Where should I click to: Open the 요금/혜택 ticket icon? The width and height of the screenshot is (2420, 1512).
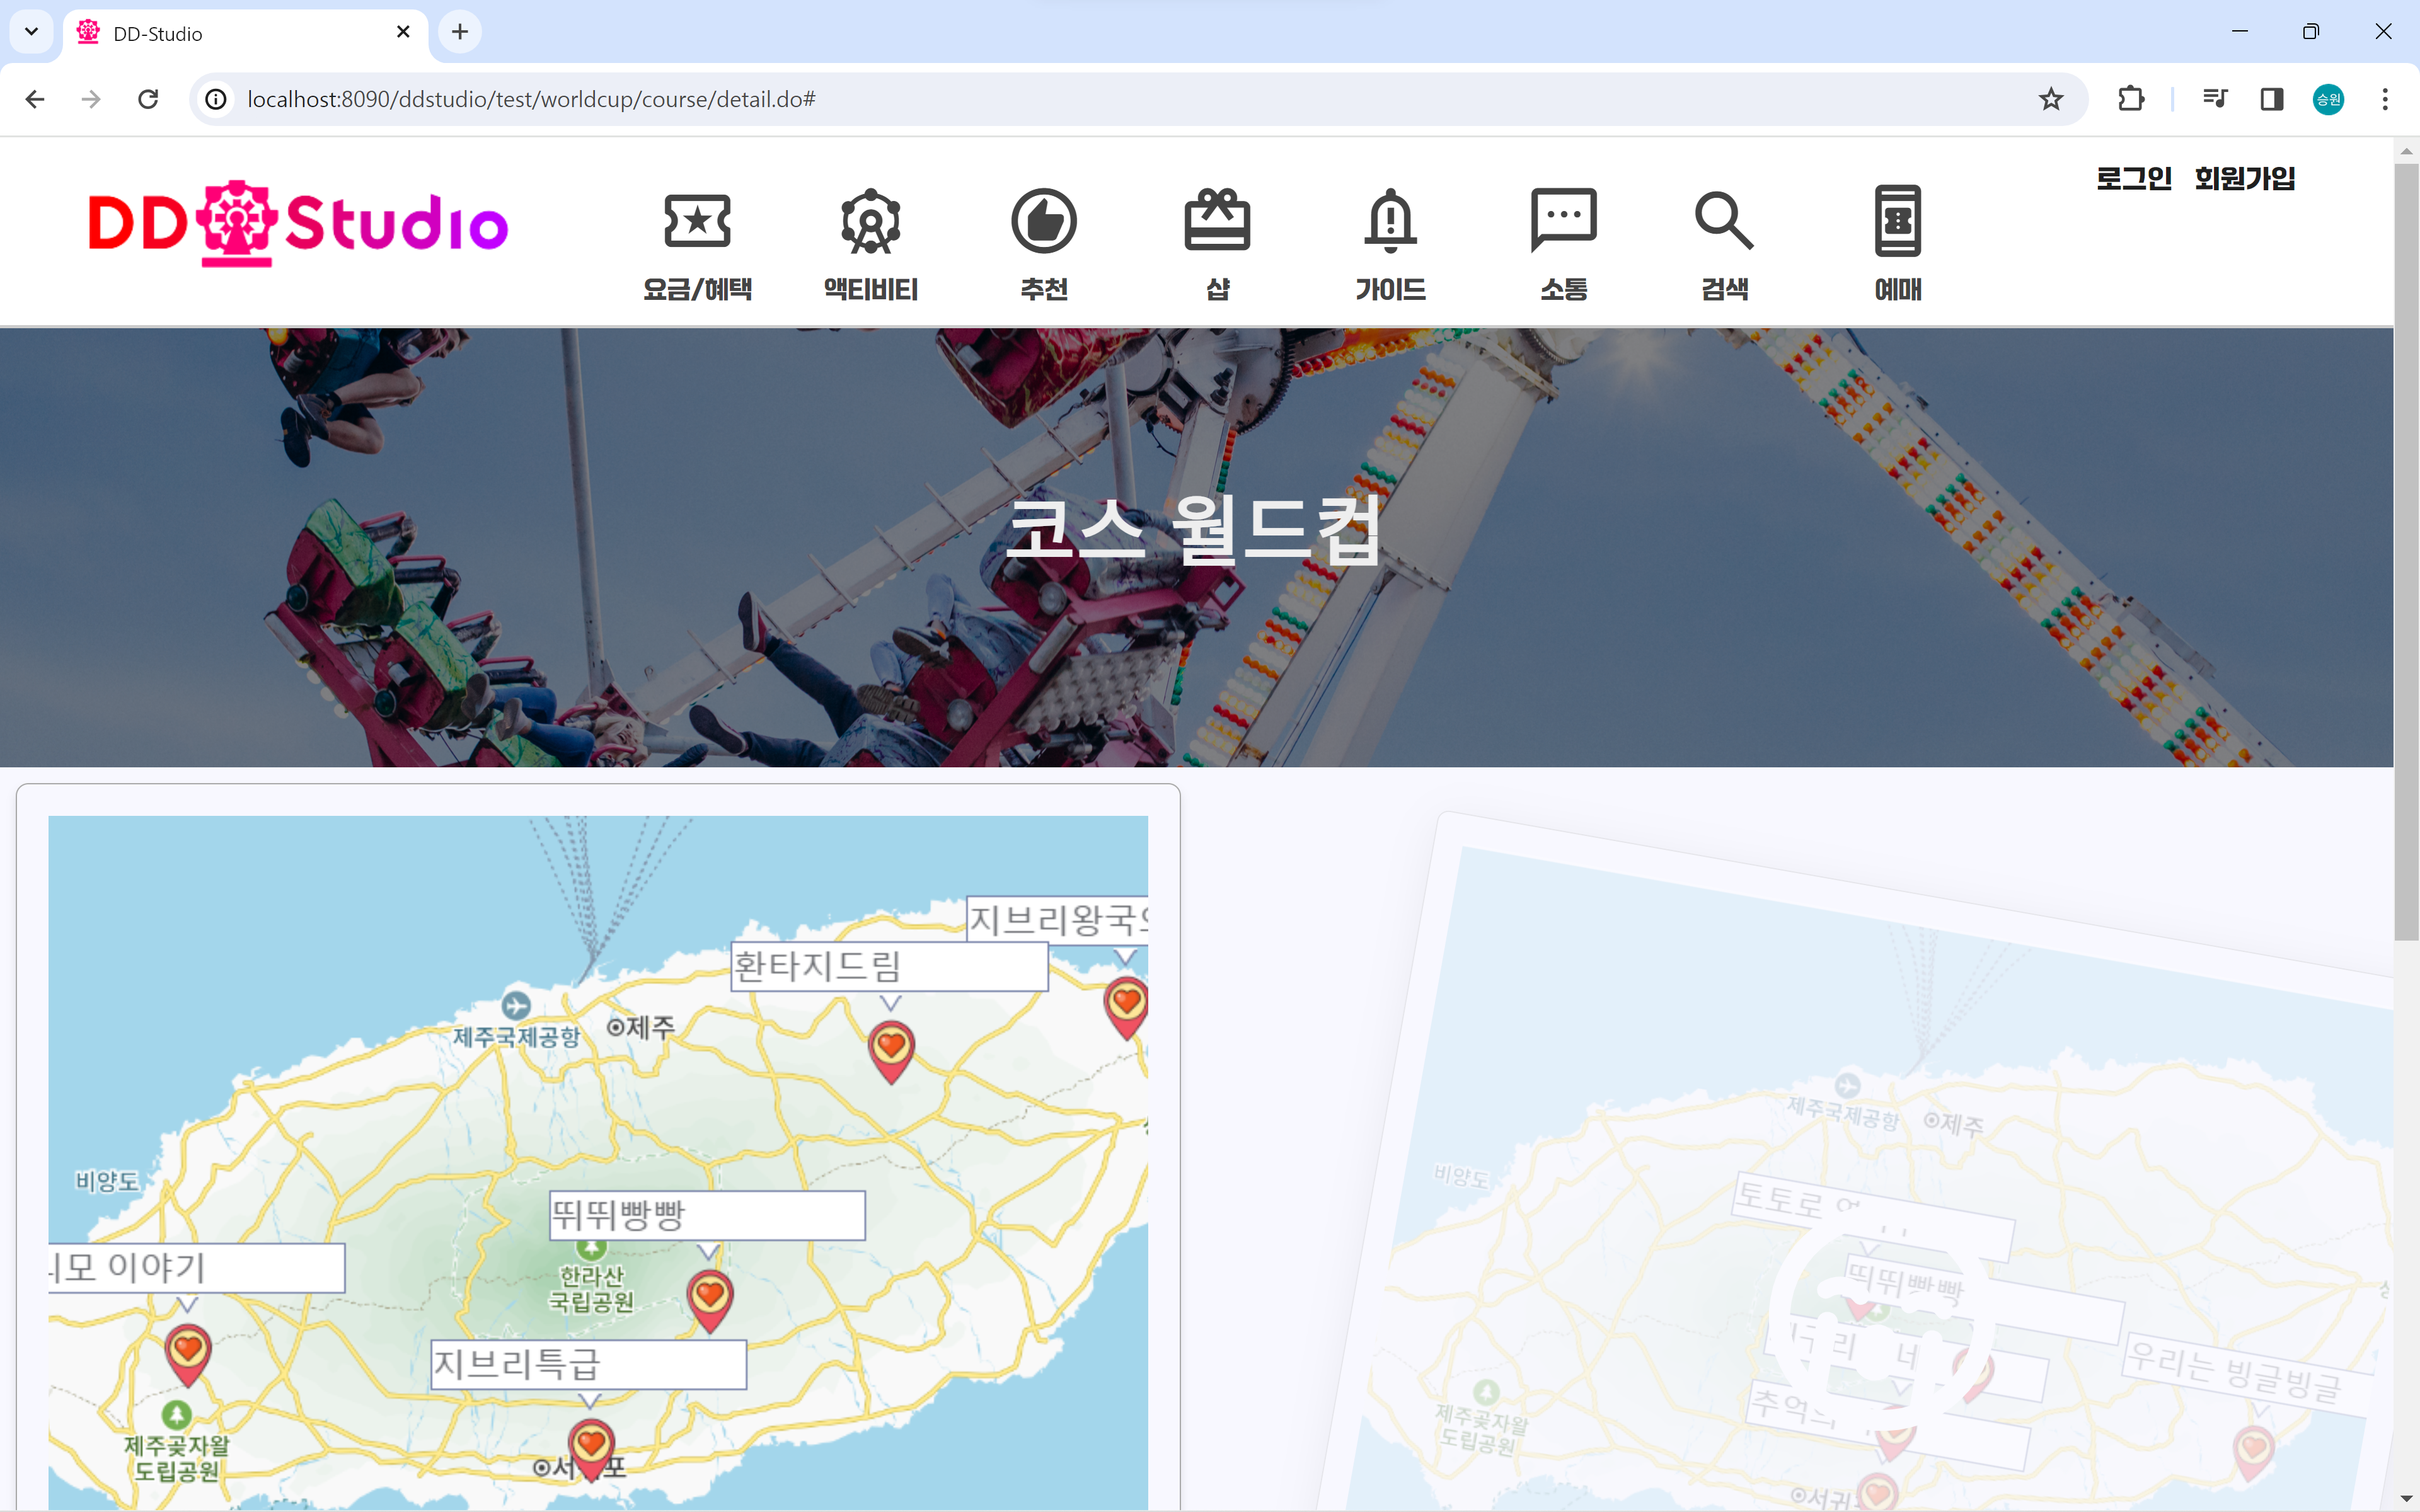pos(697,220)
